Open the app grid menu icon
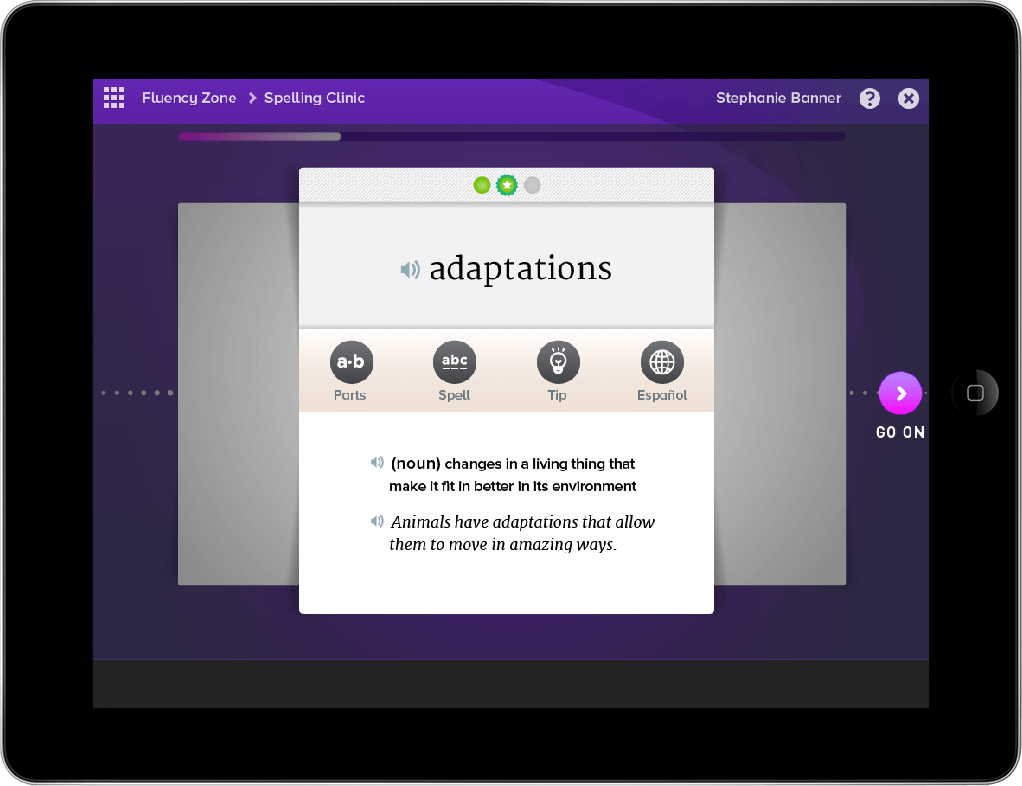Viewport: 1022px width, 786px height. click(114, 98)
